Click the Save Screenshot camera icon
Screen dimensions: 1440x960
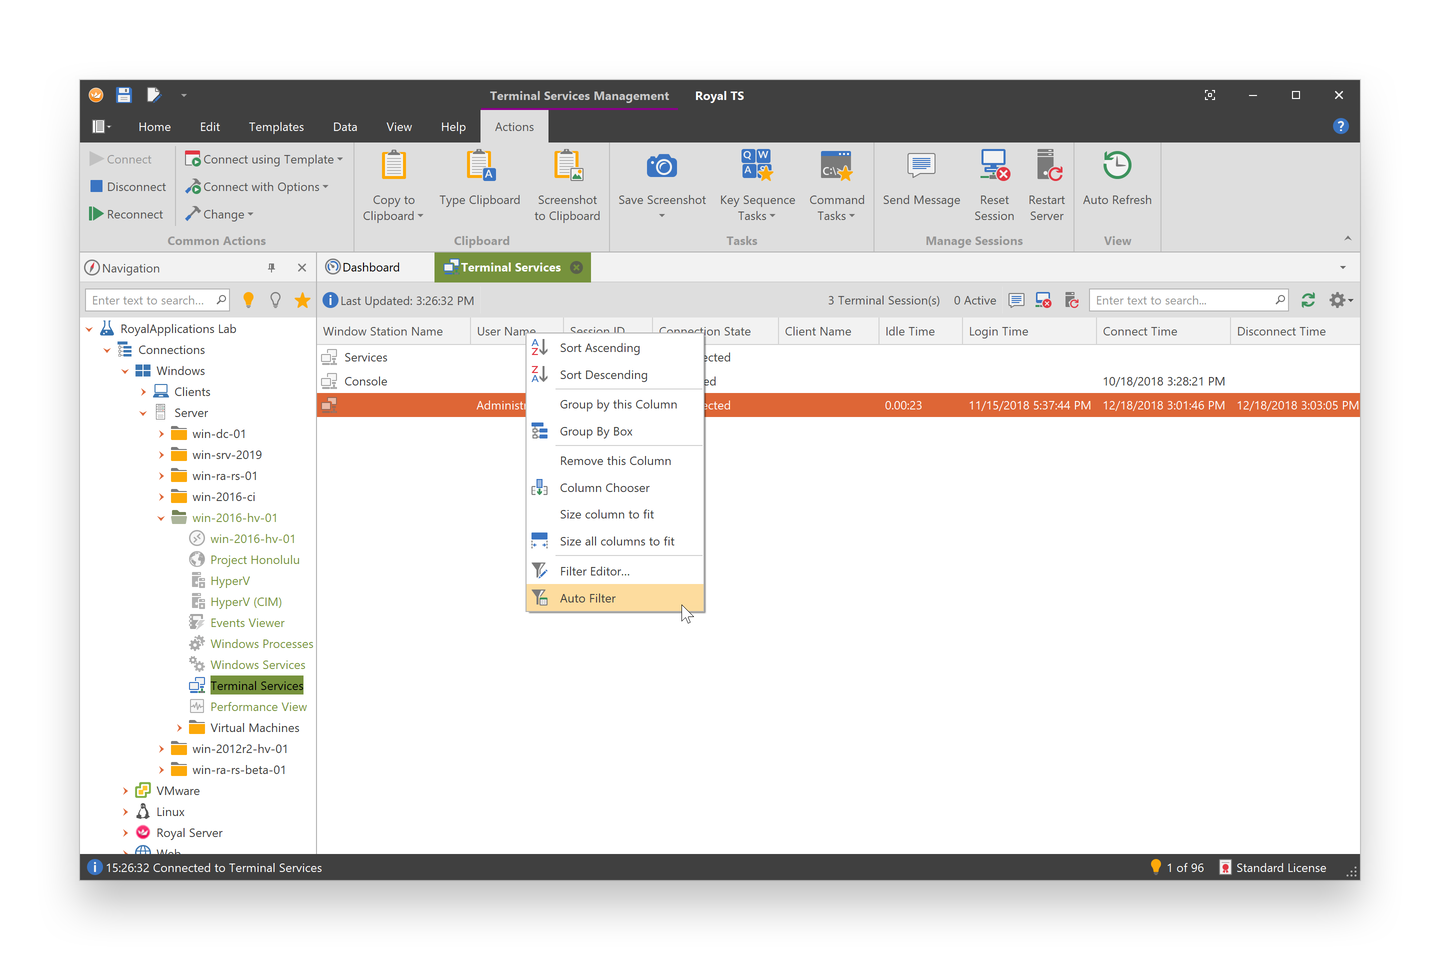coord(661,167)
